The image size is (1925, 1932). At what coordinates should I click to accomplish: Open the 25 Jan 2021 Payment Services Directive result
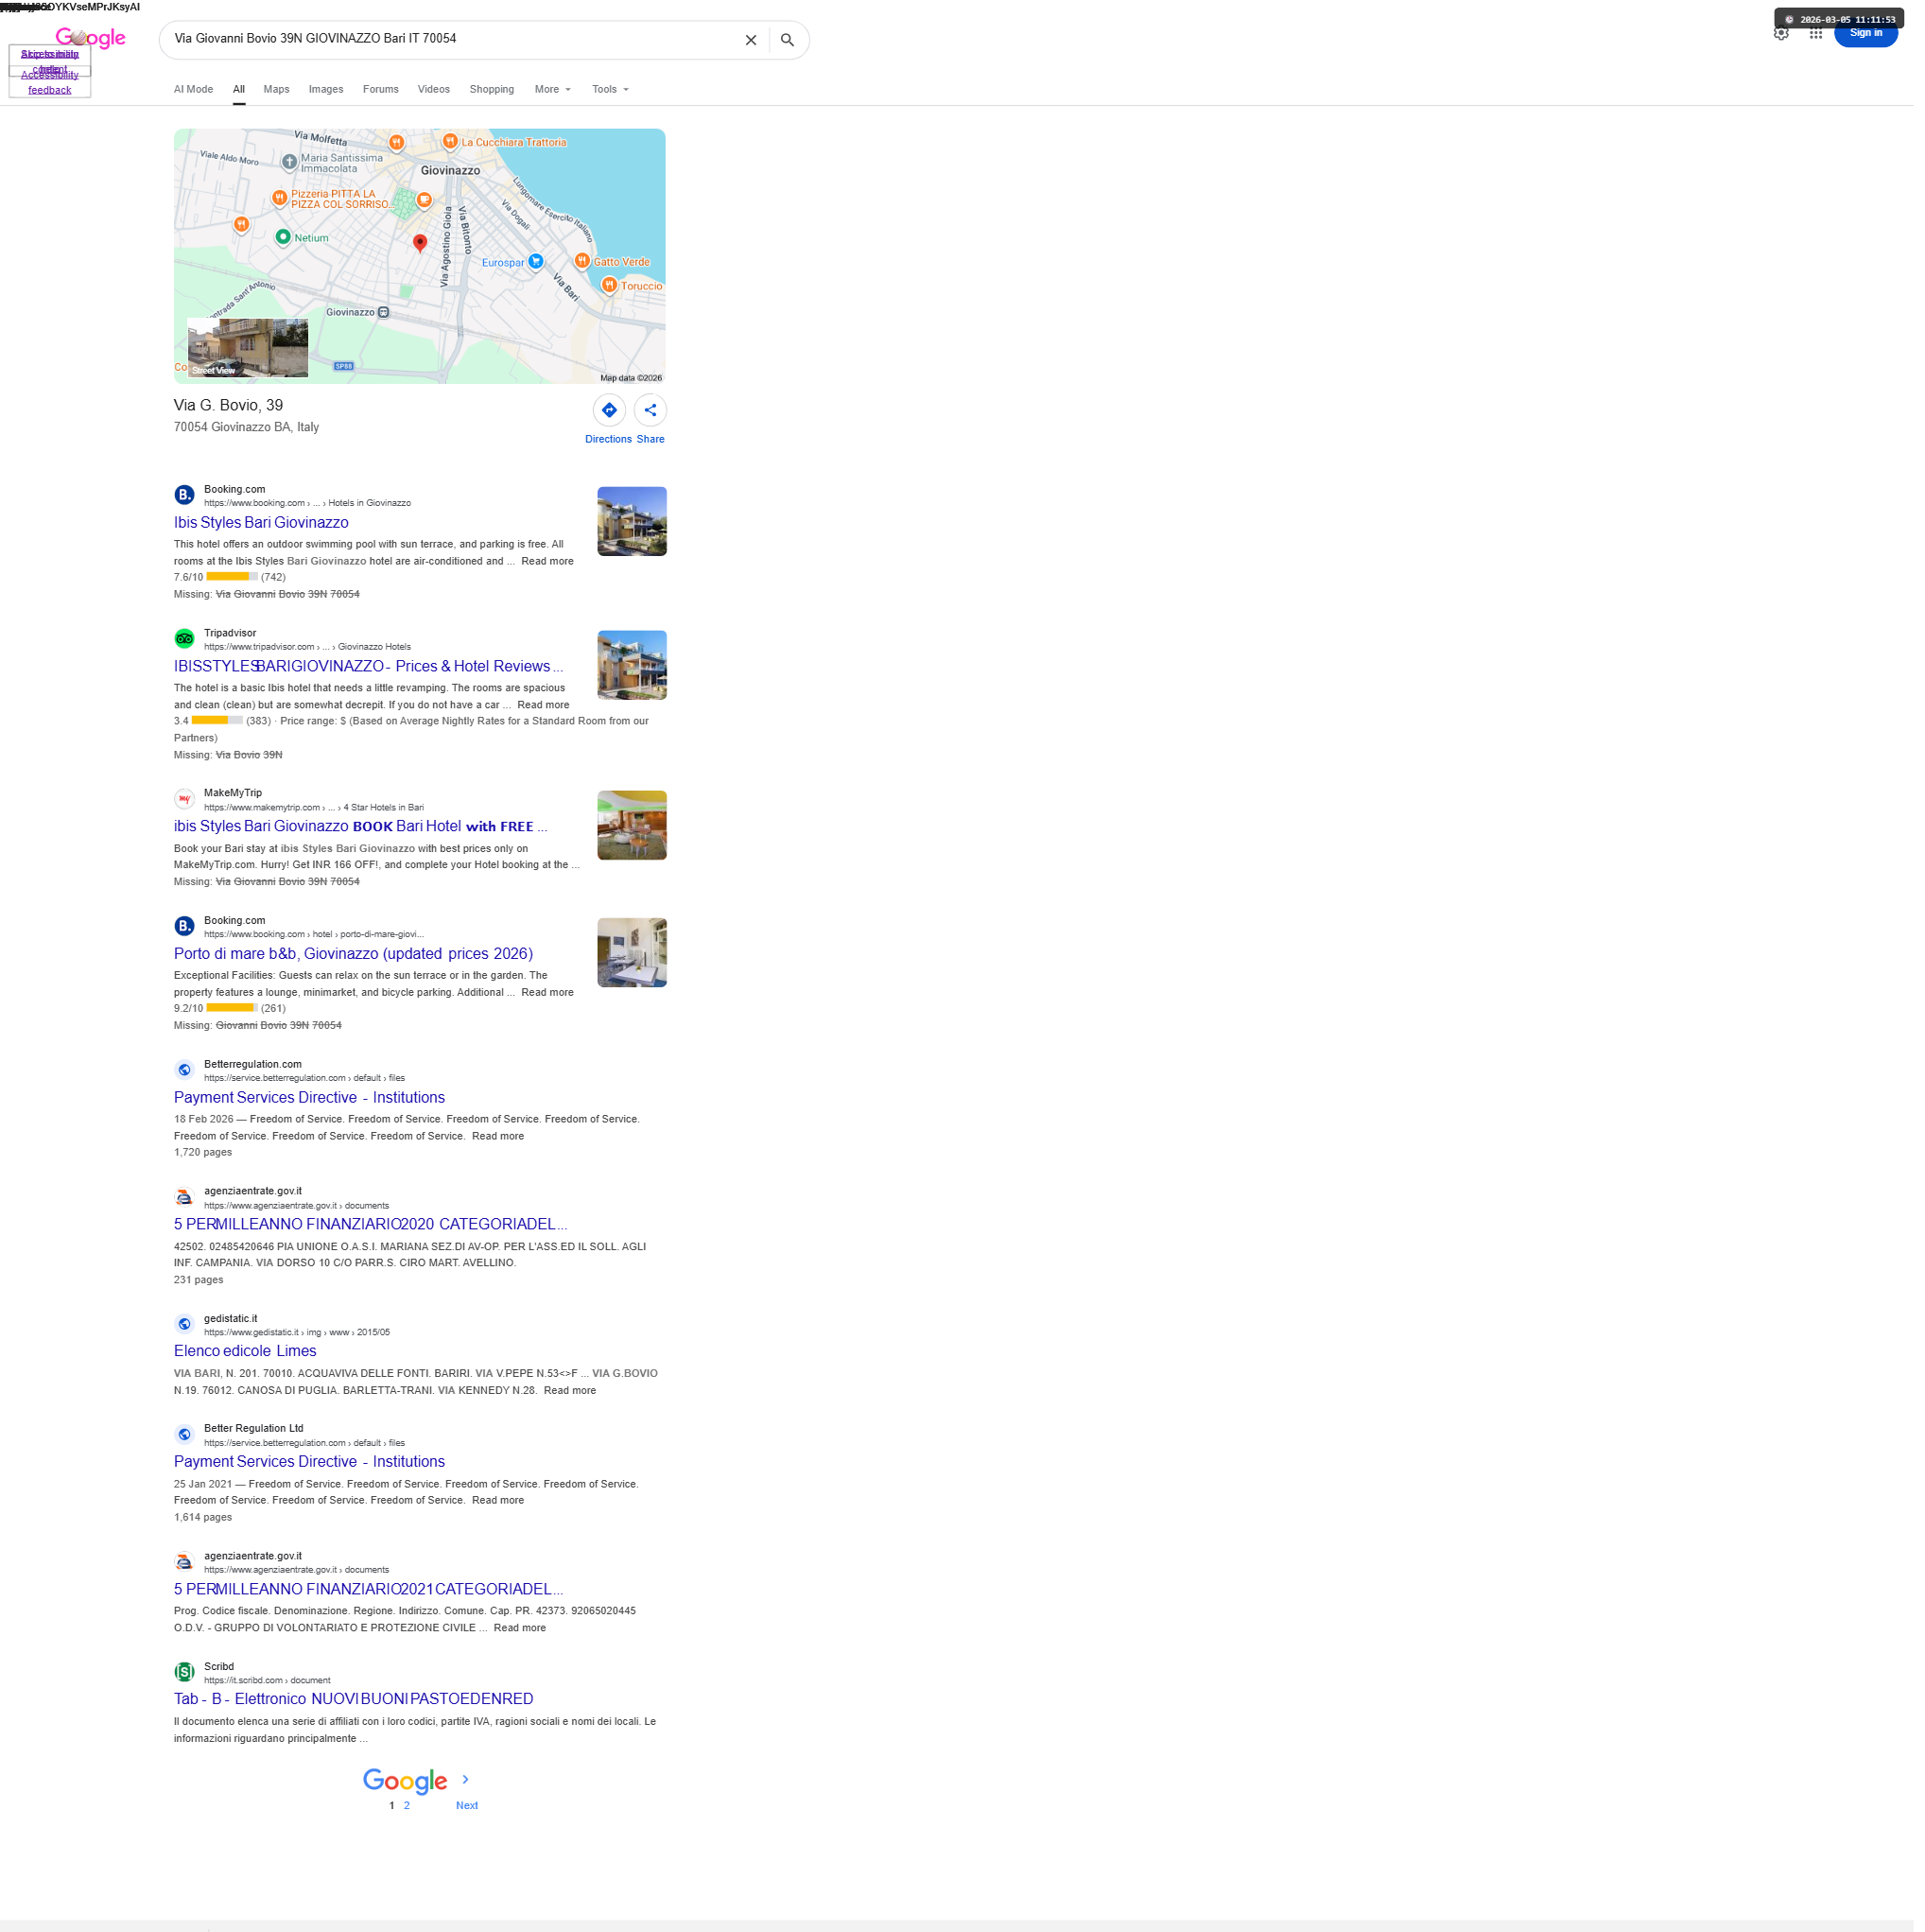click(x=311, y=1470)
